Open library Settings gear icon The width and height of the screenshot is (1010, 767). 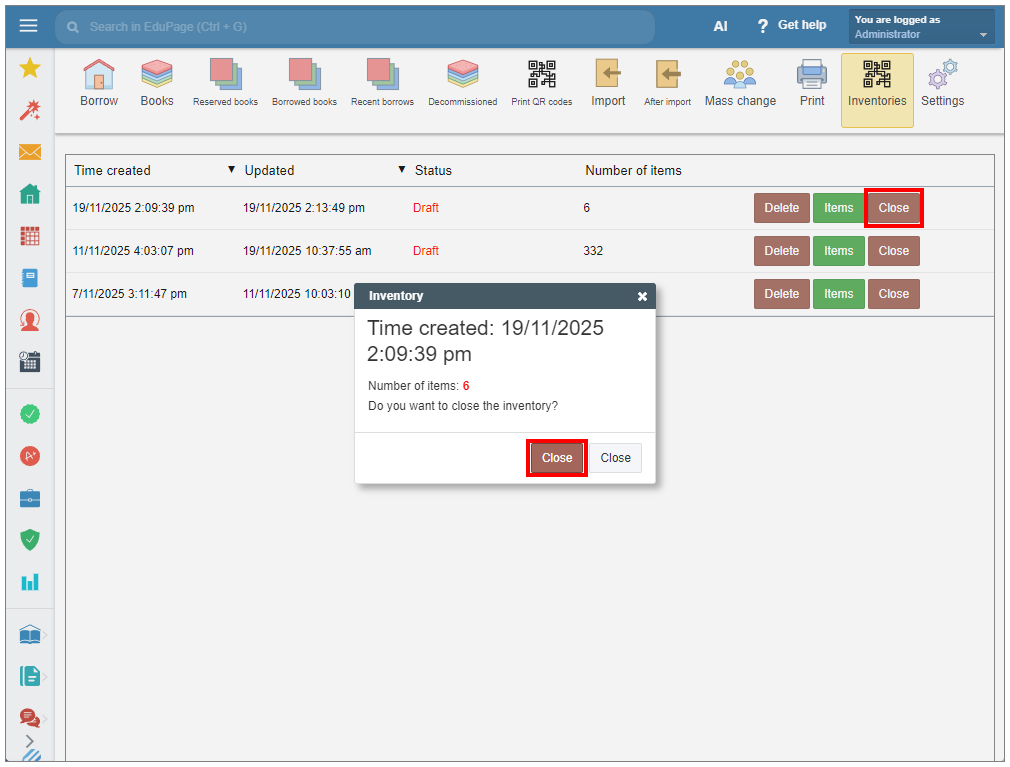pyautogui.click(x=942, y=83)
